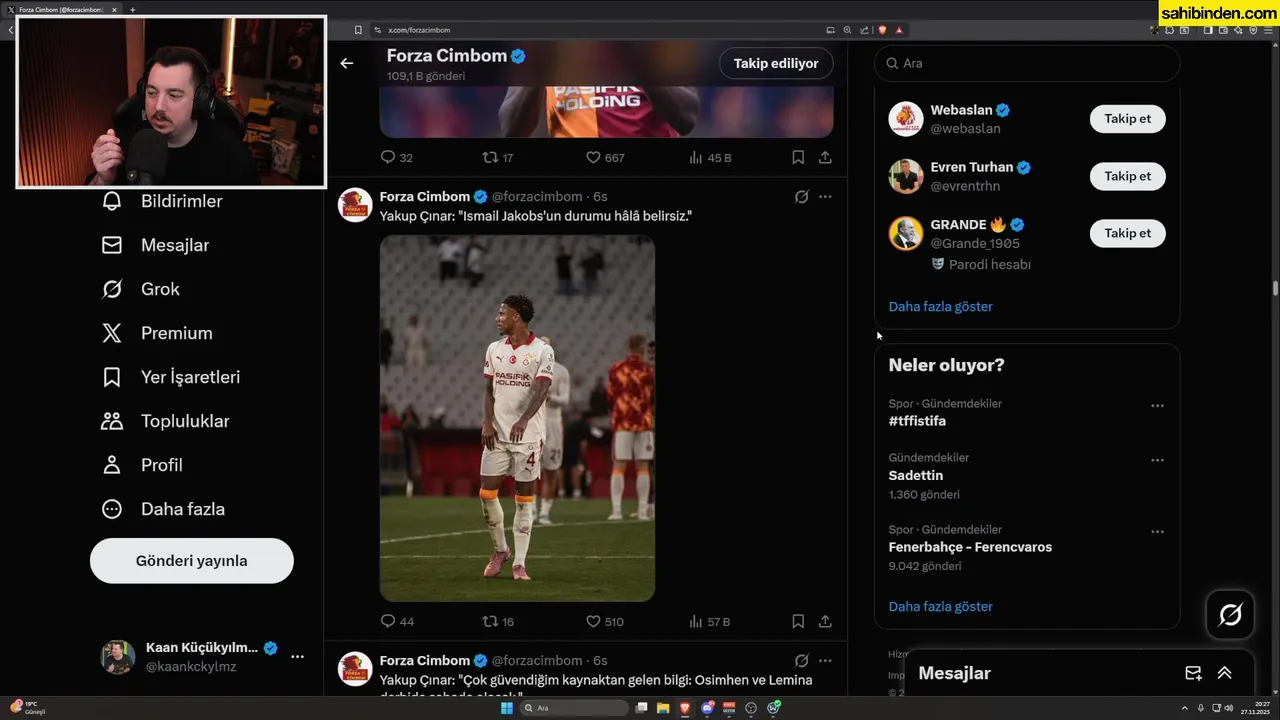Screen dimensions: 1280x720
Task: Open Yer İşaretleri bookmarks icon
Action: pos(112,377)
